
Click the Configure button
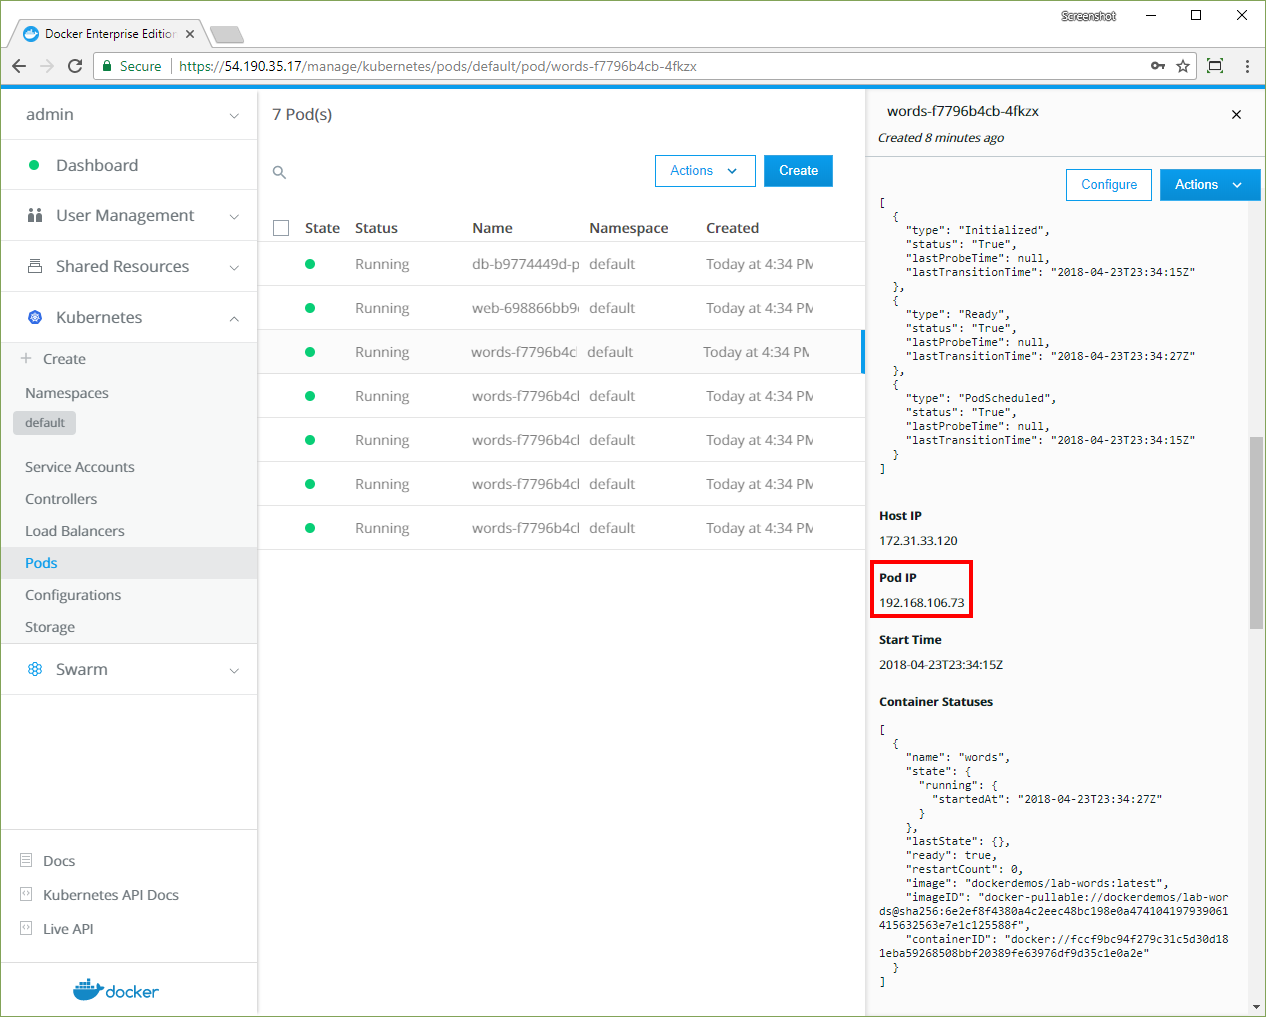1108,185
